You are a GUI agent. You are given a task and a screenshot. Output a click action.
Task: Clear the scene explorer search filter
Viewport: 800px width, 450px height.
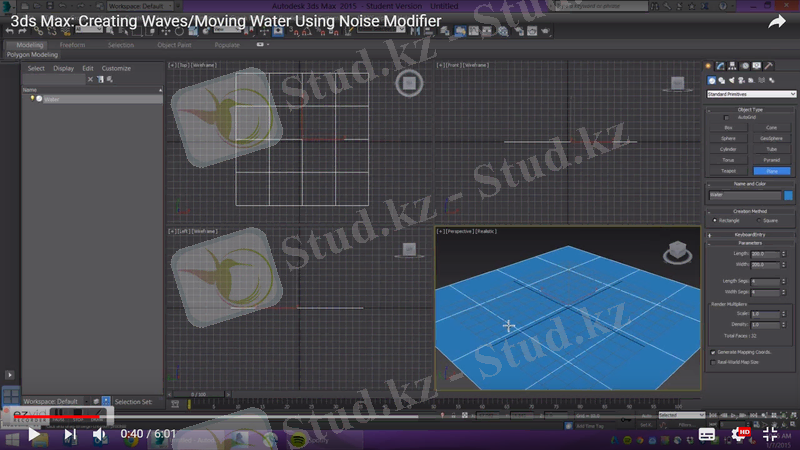(90, 80)
